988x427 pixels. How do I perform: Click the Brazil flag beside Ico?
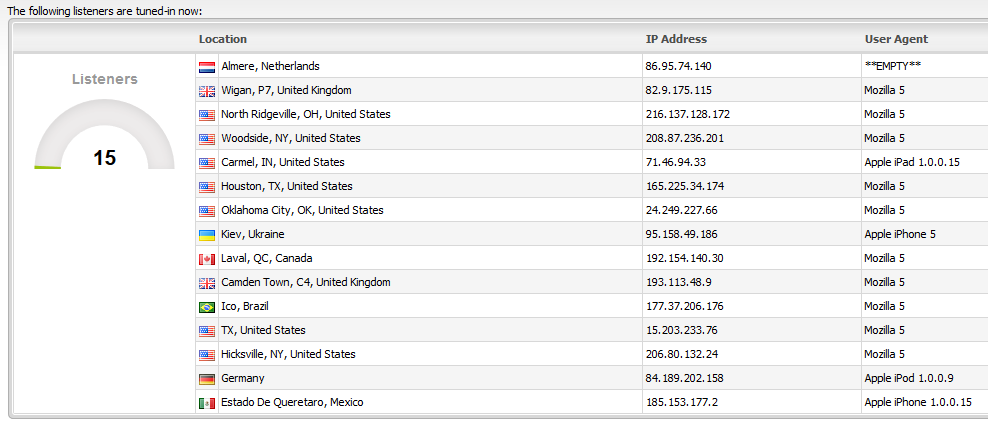[207, 307]
